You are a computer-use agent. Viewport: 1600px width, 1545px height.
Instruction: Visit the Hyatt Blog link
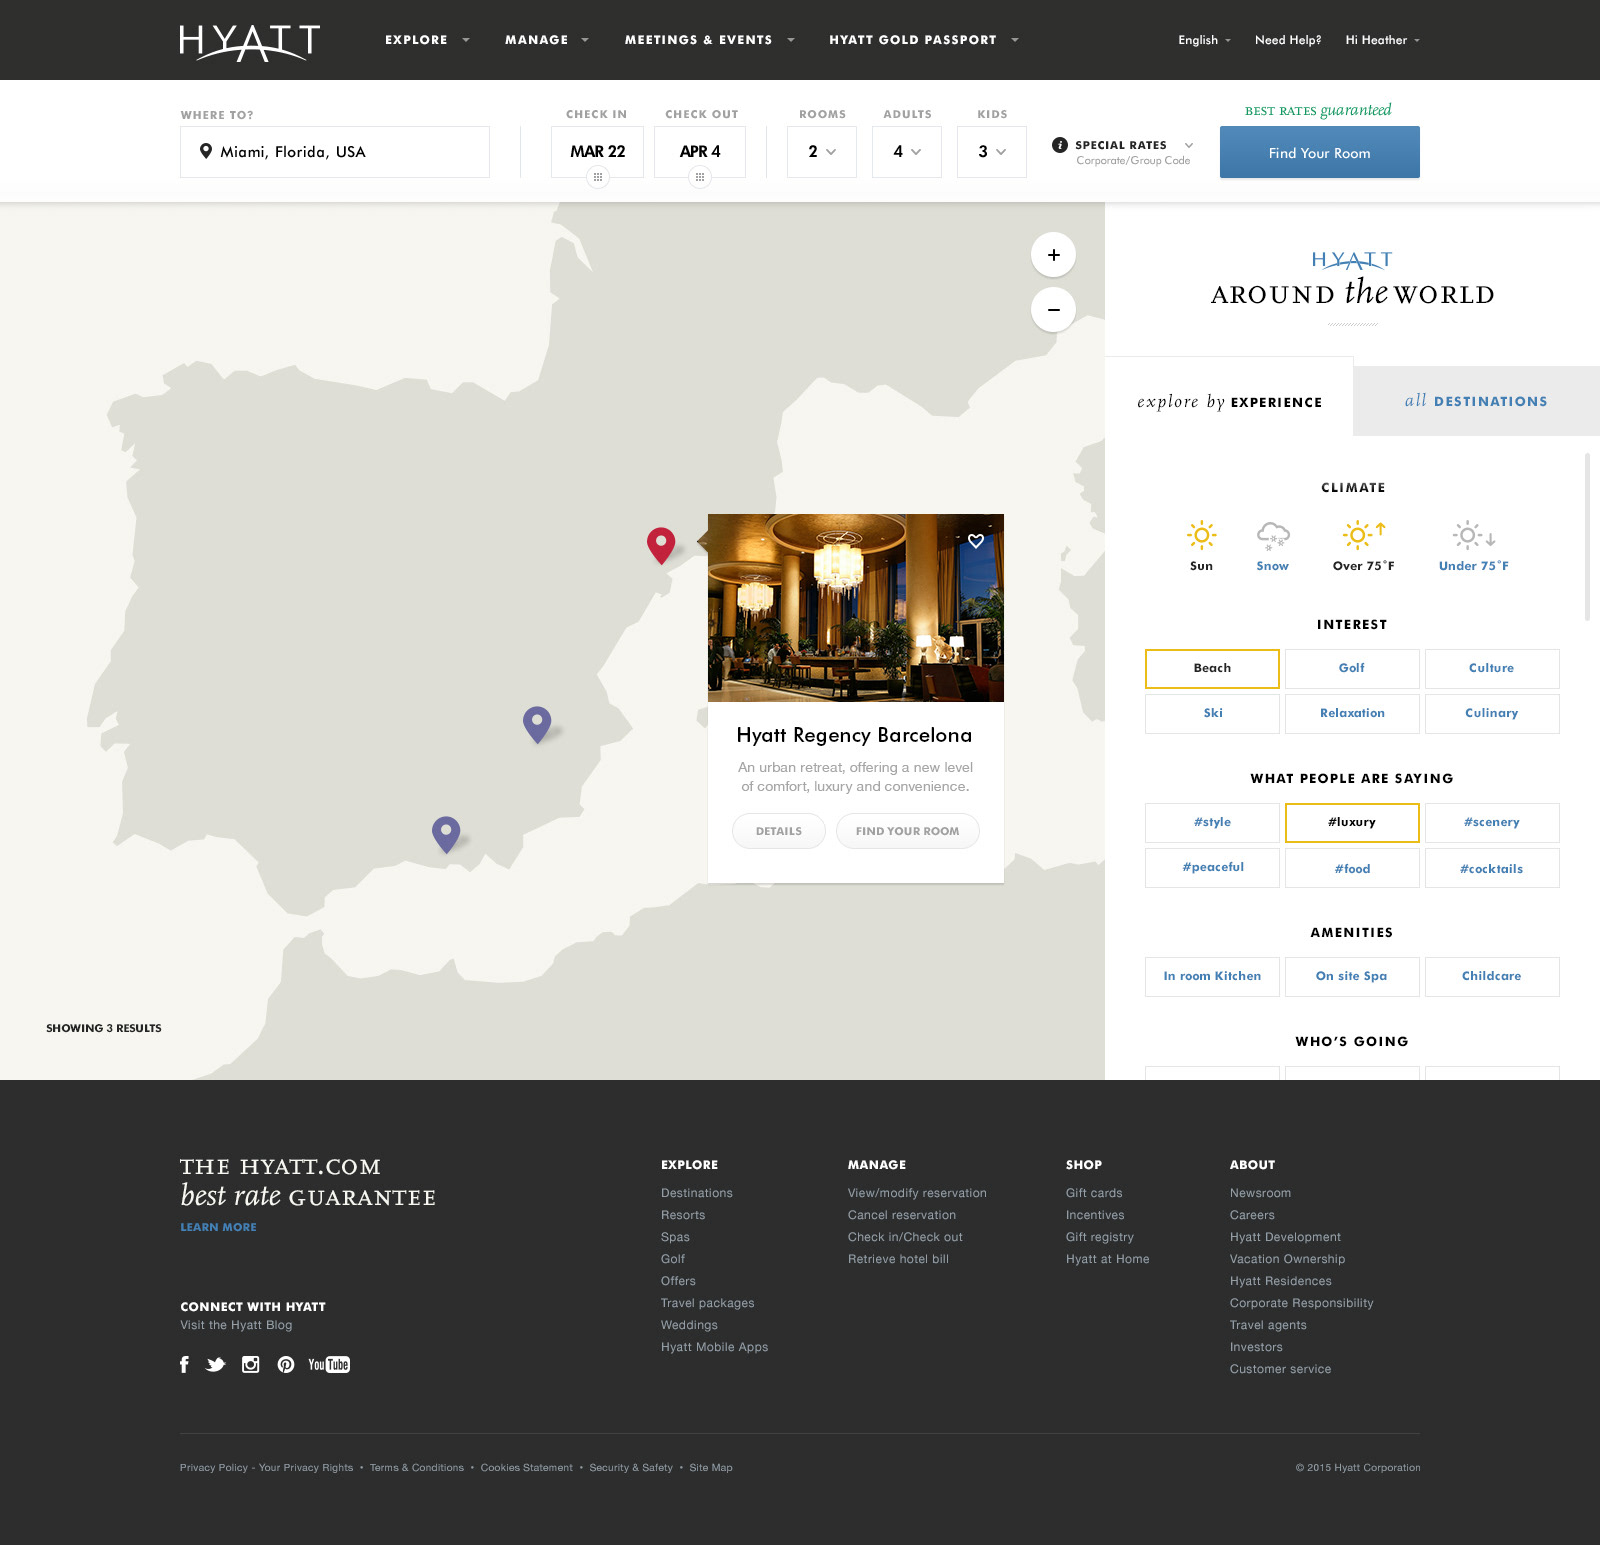coord(236,1325)
